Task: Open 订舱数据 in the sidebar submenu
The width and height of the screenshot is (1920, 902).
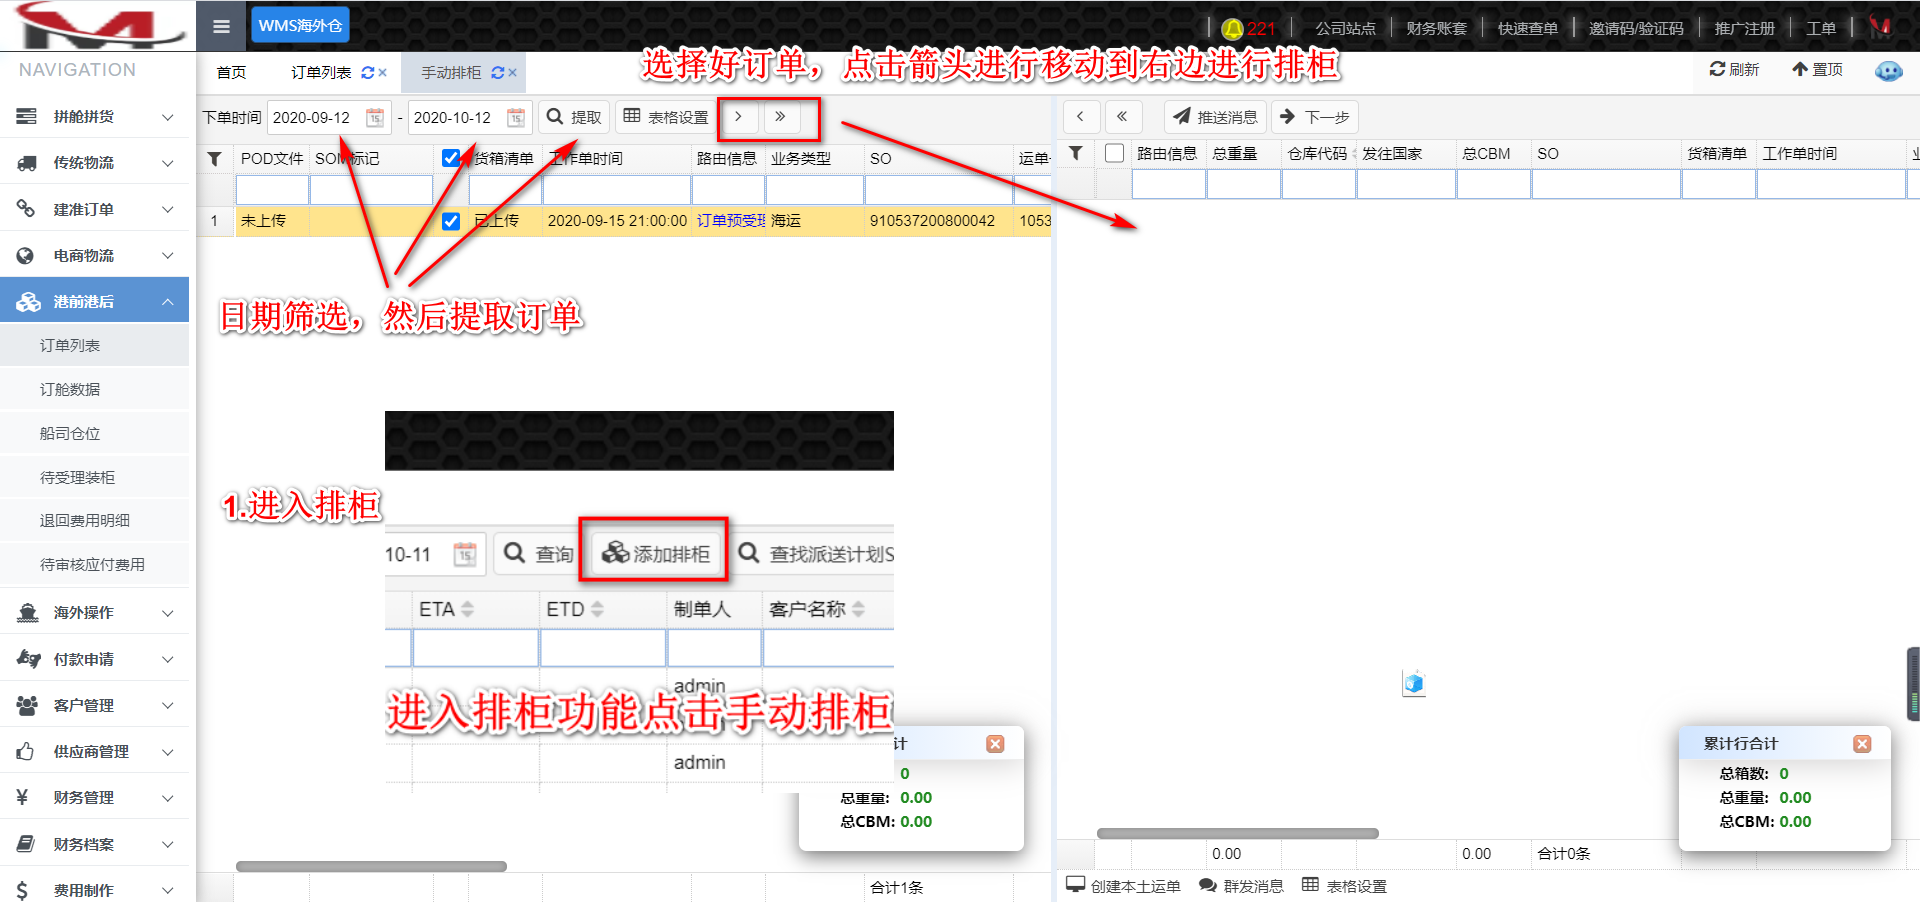Action: coord(95,389)
